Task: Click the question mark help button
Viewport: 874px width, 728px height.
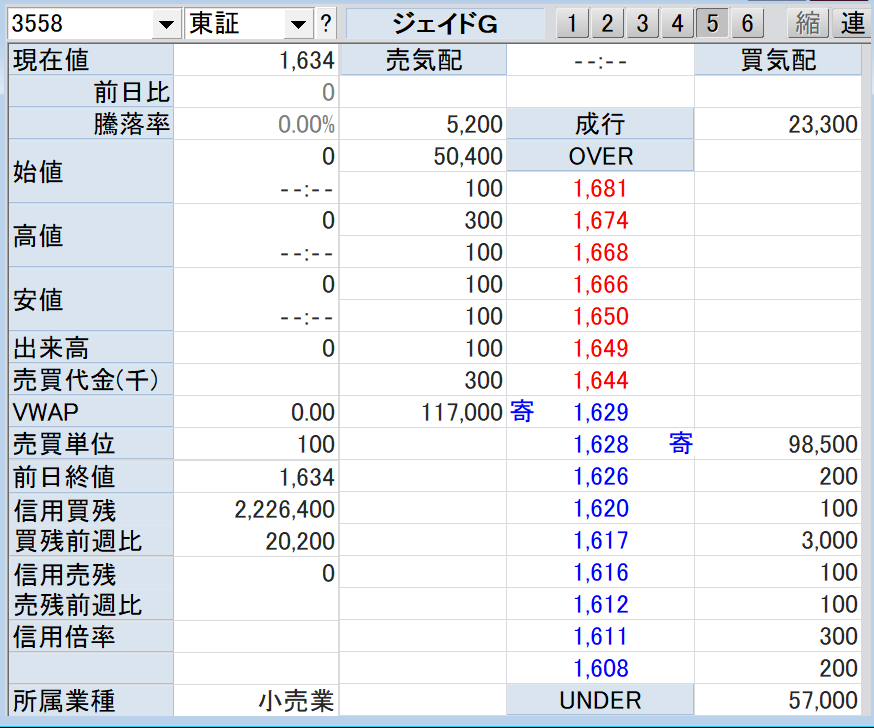Action: [326, 24]
